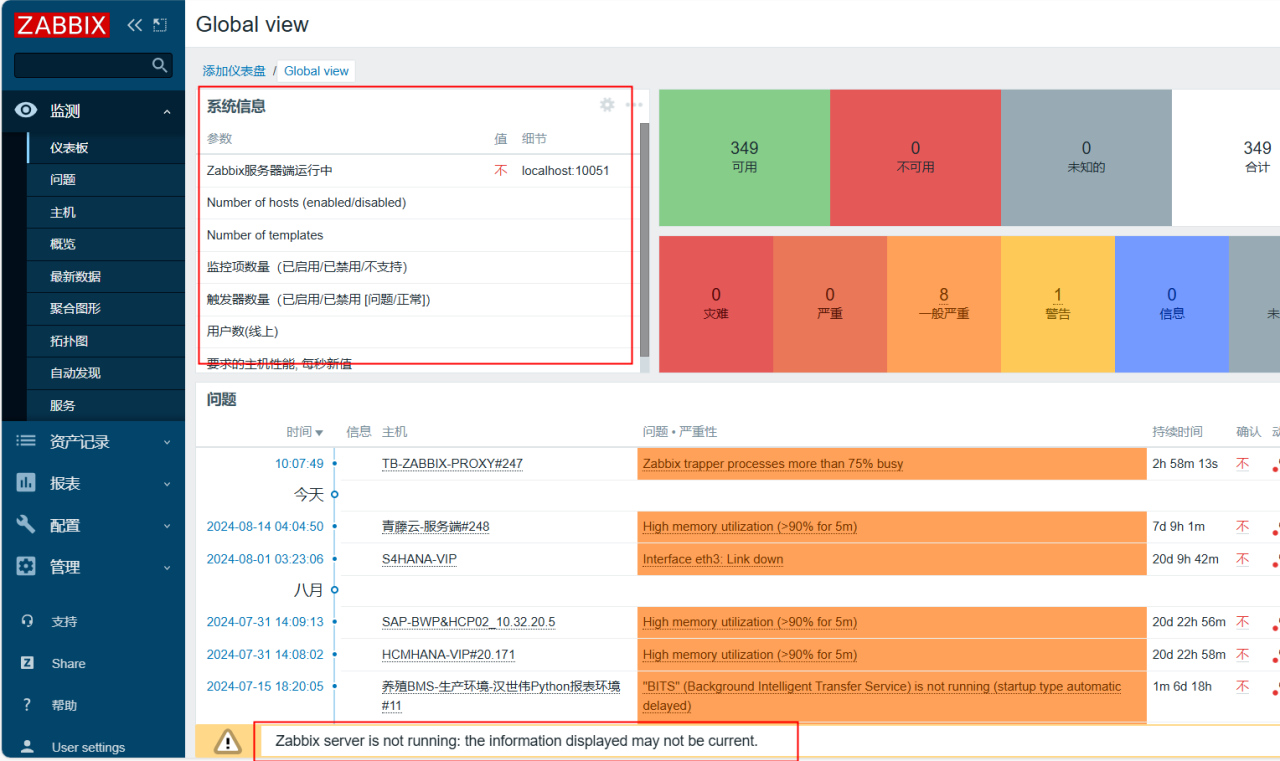This screenshot has width=1280, height=761.
Task: Click 添加仪表盘 breadcrumb link
Action: tap(234, 71)
